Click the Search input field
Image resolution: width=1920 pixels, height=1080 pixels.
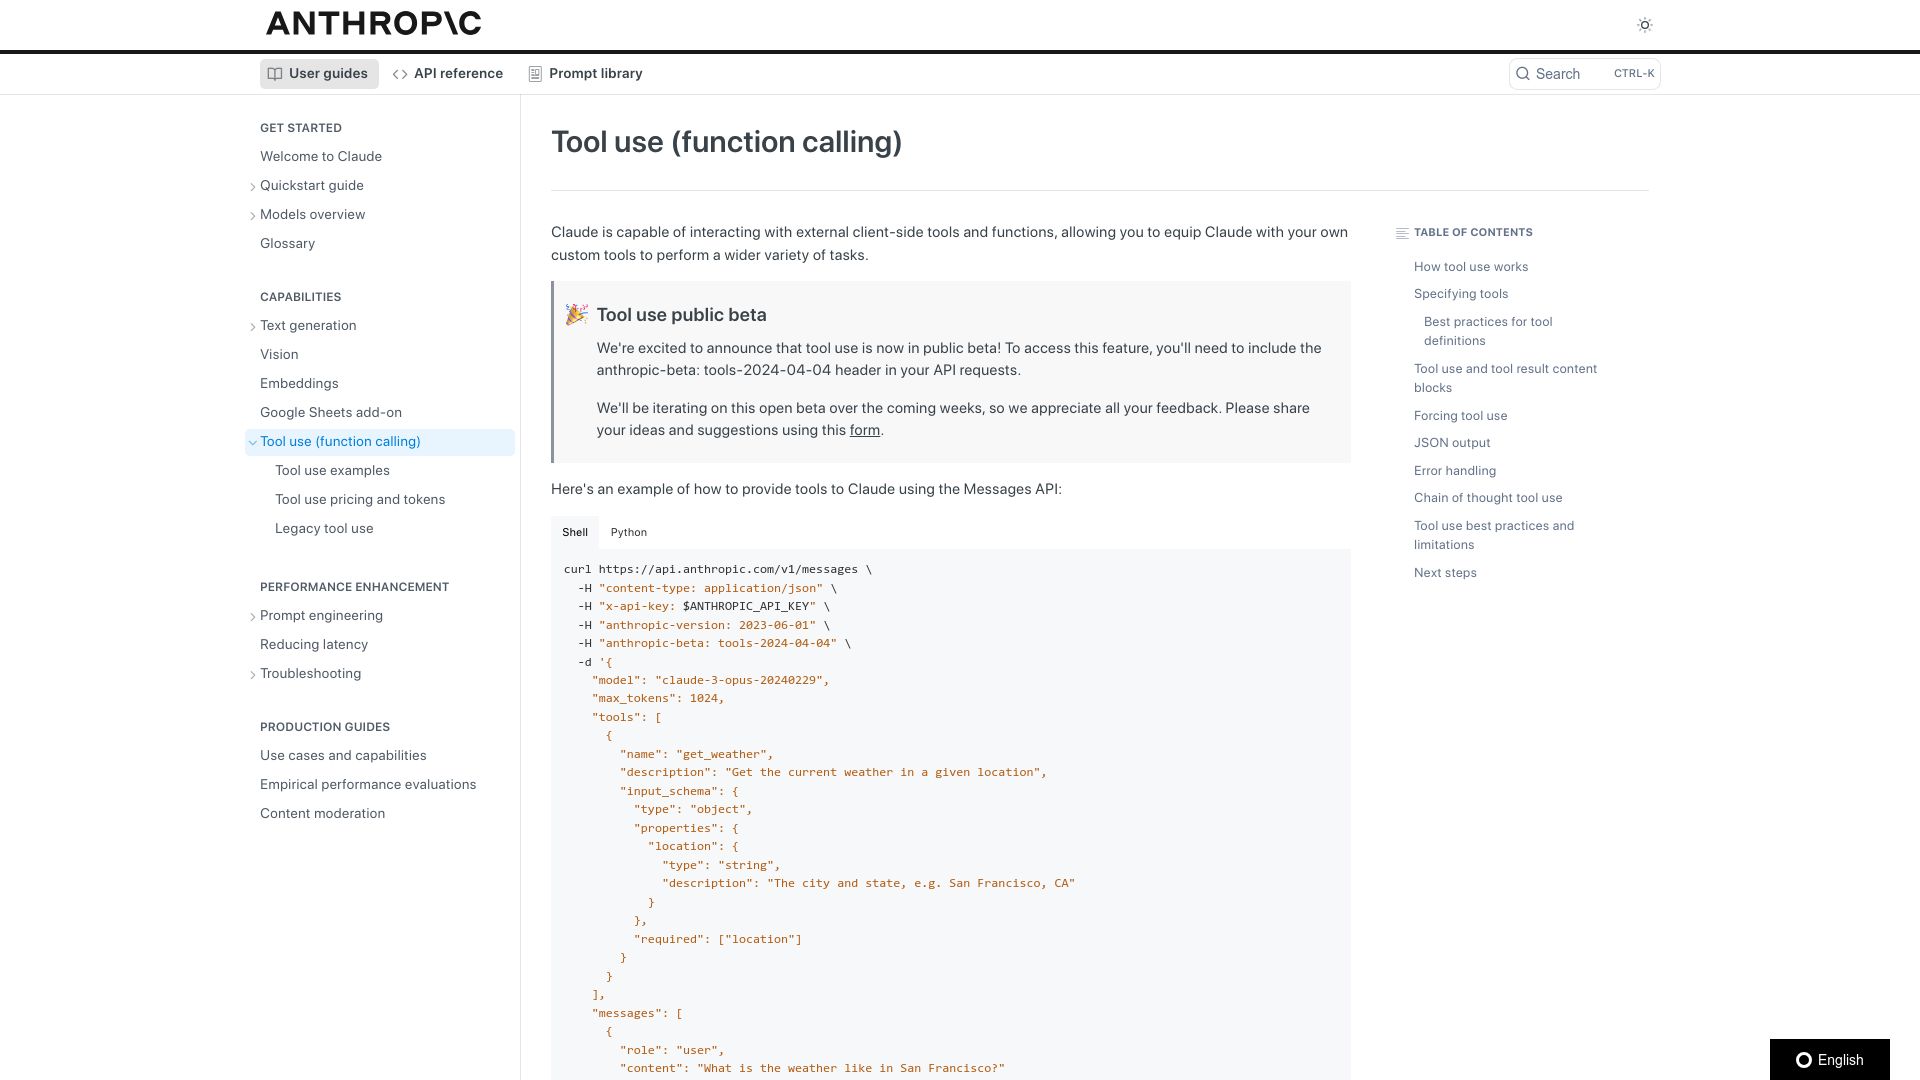(x=1584, y=74)
